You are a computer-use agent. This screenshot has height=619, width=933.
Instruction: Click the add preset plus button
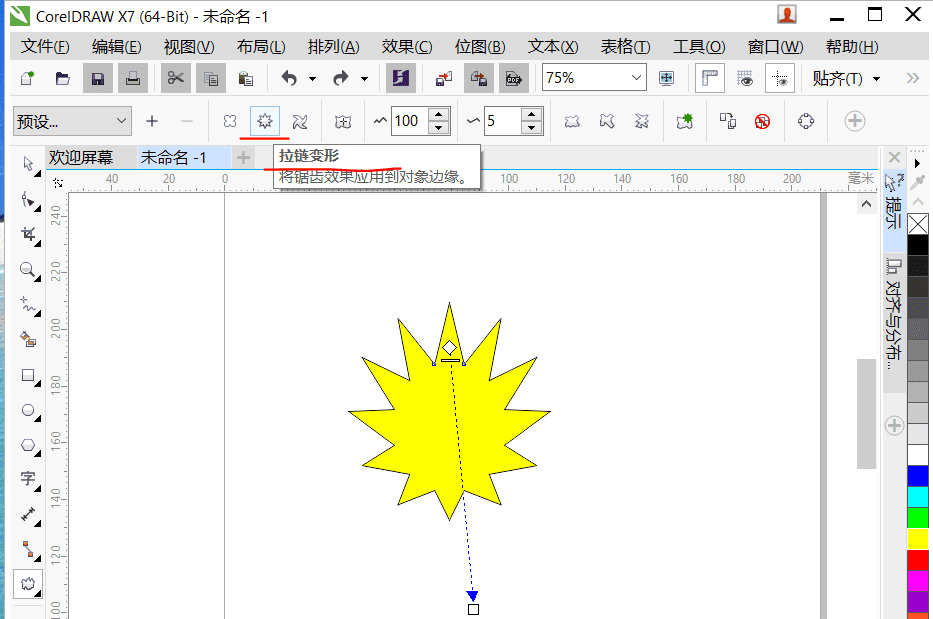click(x=152, y=121)
